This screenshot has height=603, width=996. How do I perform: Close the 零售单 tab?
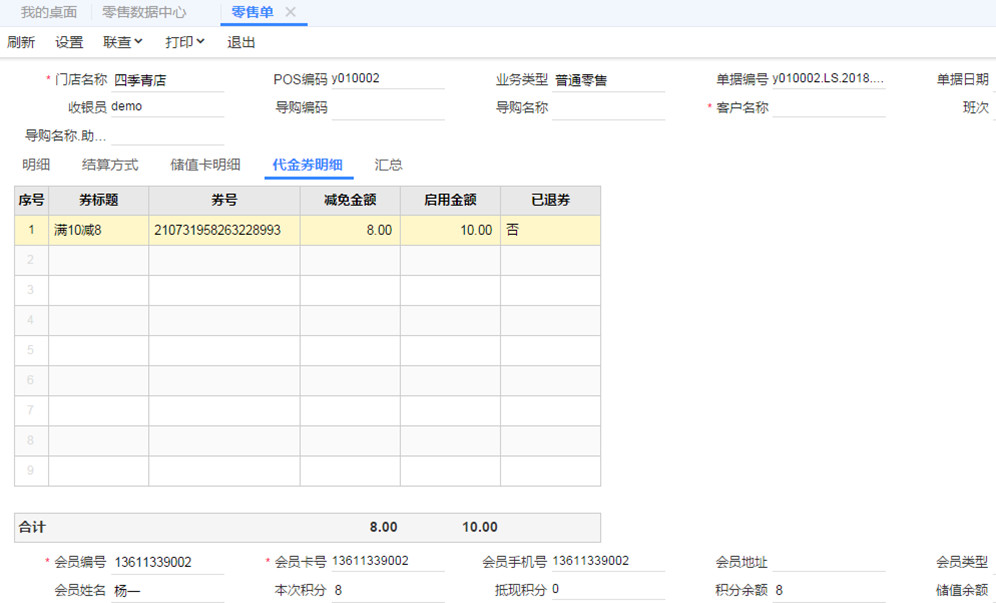(x=291, y=12)
